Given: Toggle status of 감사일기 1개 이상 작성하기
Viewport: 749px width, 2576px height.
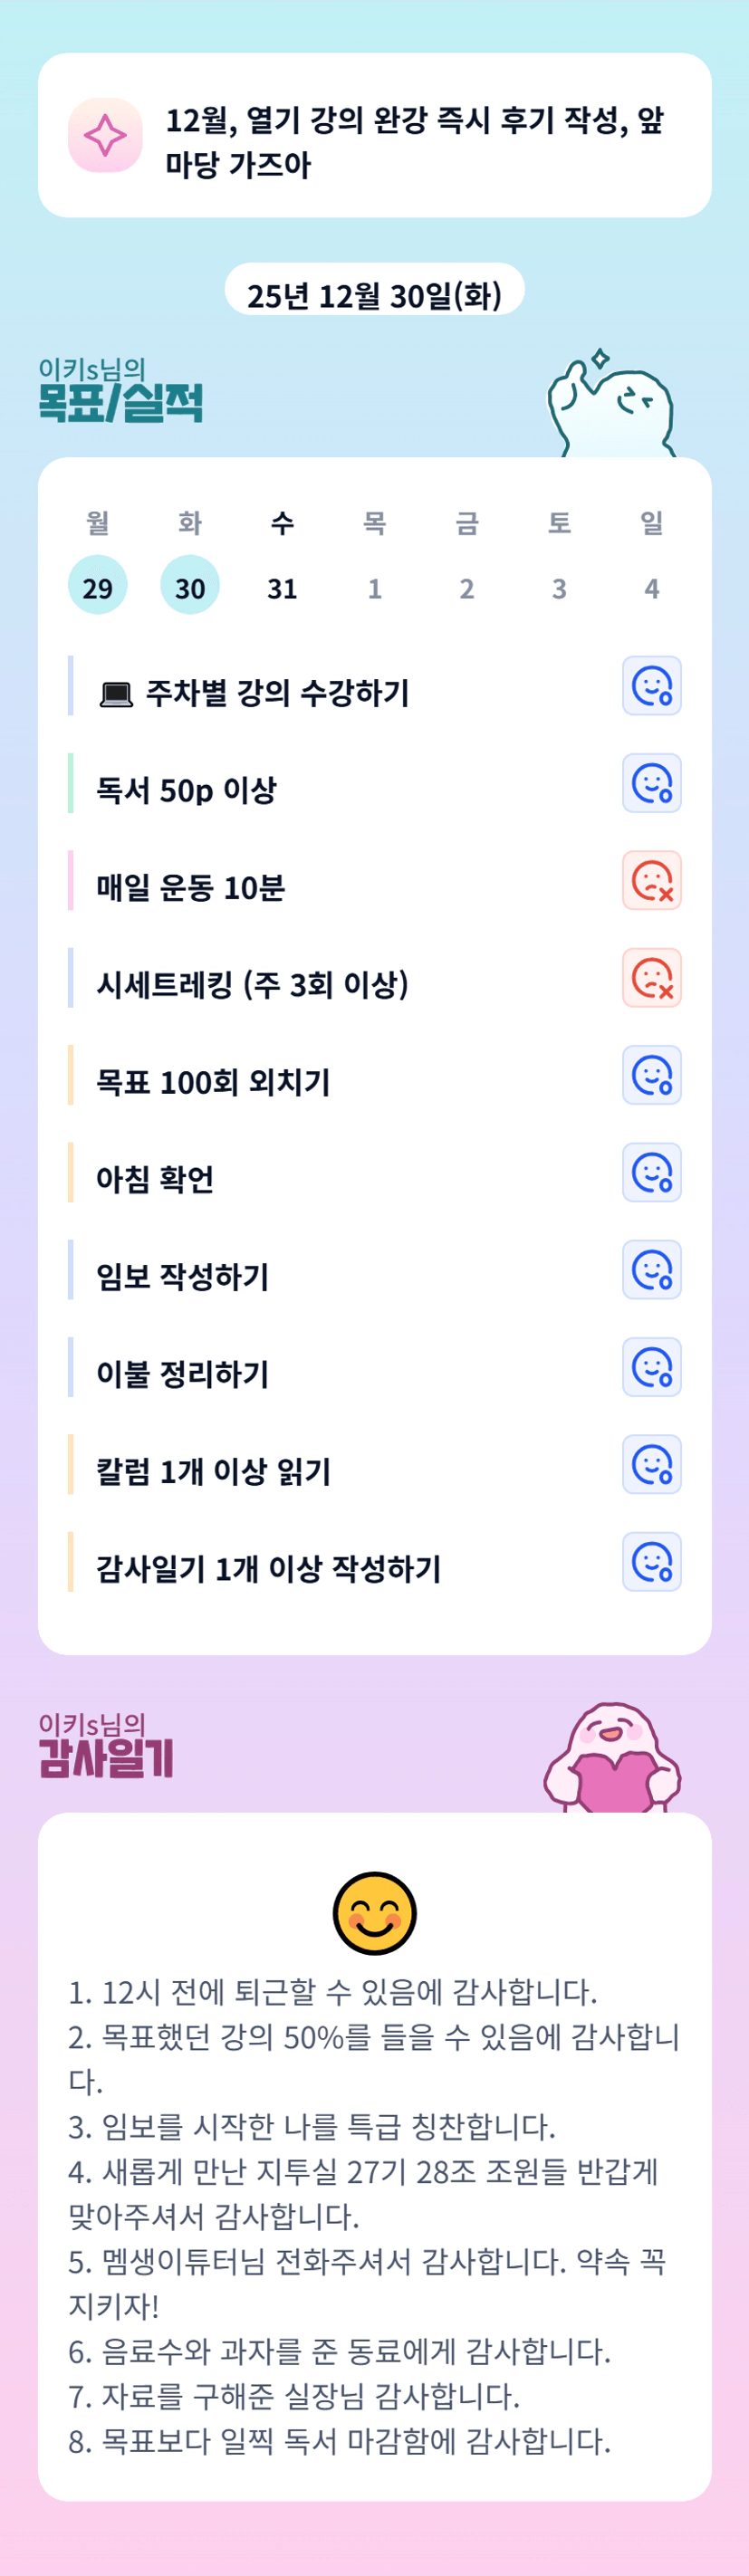Looking at the screenshot, I should (651, 1561).
